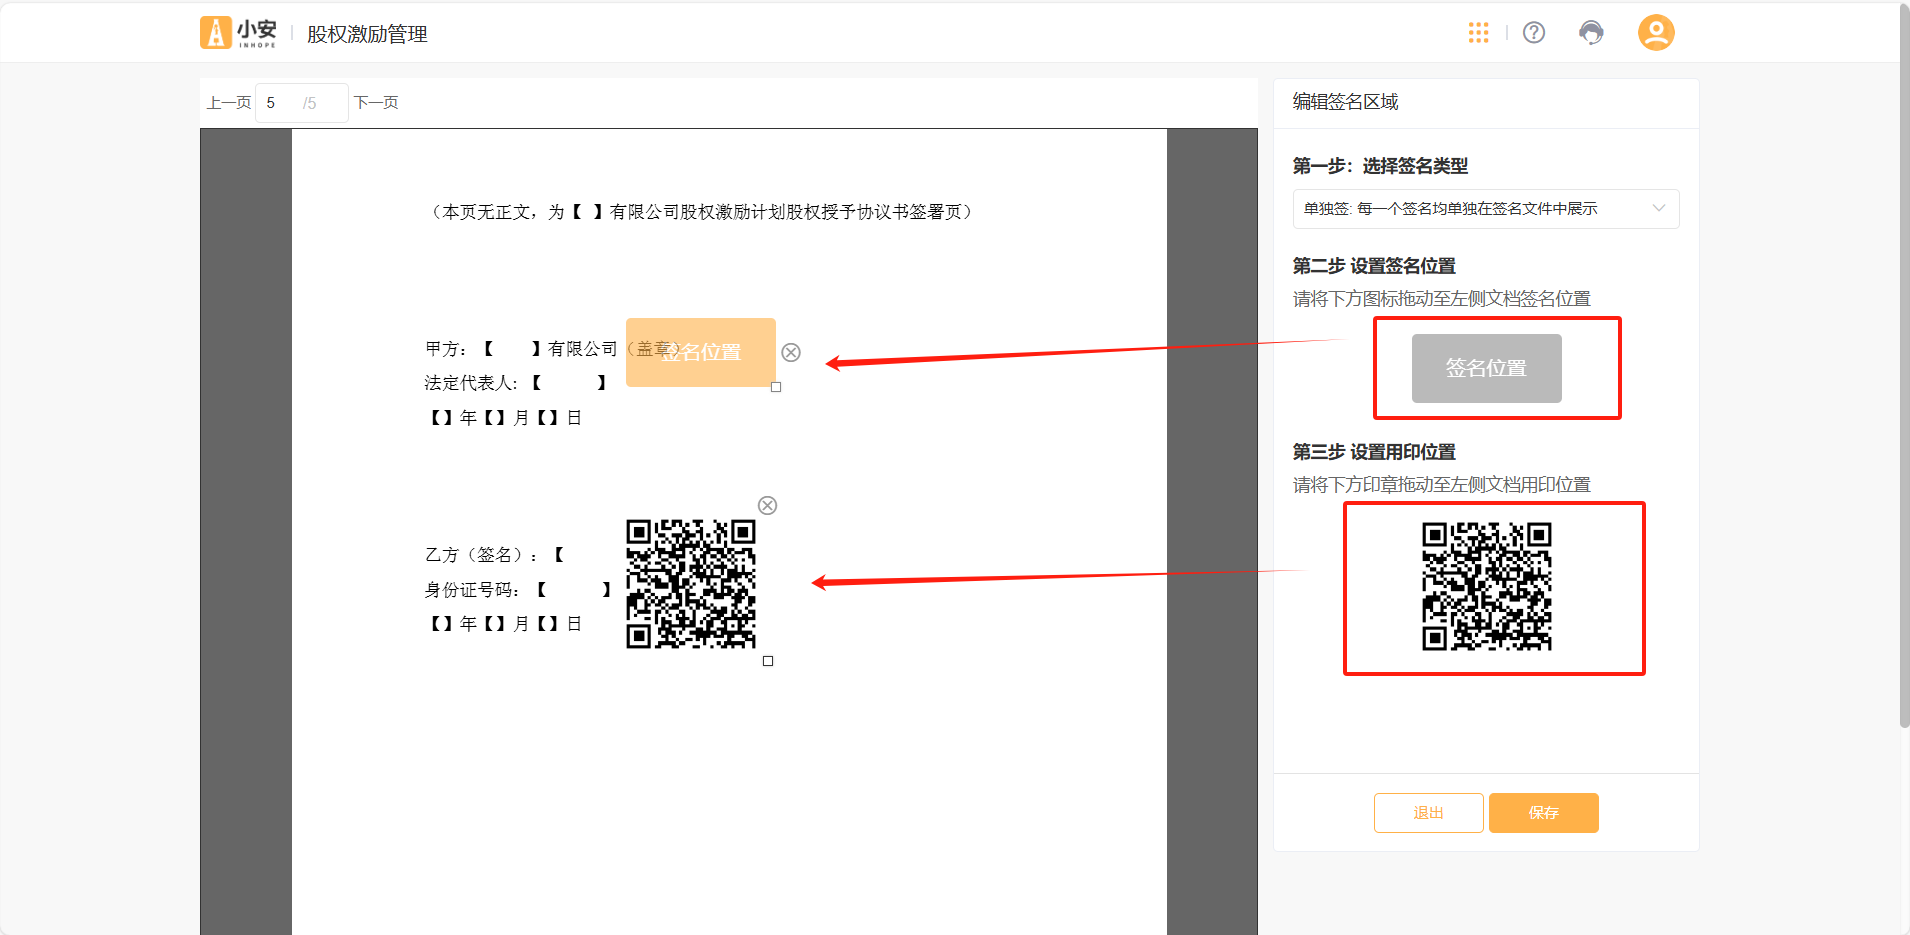The width and height of the screenshot is (1910, 935).
Task: Click the QR code seal on document
Action: point(691,584)
